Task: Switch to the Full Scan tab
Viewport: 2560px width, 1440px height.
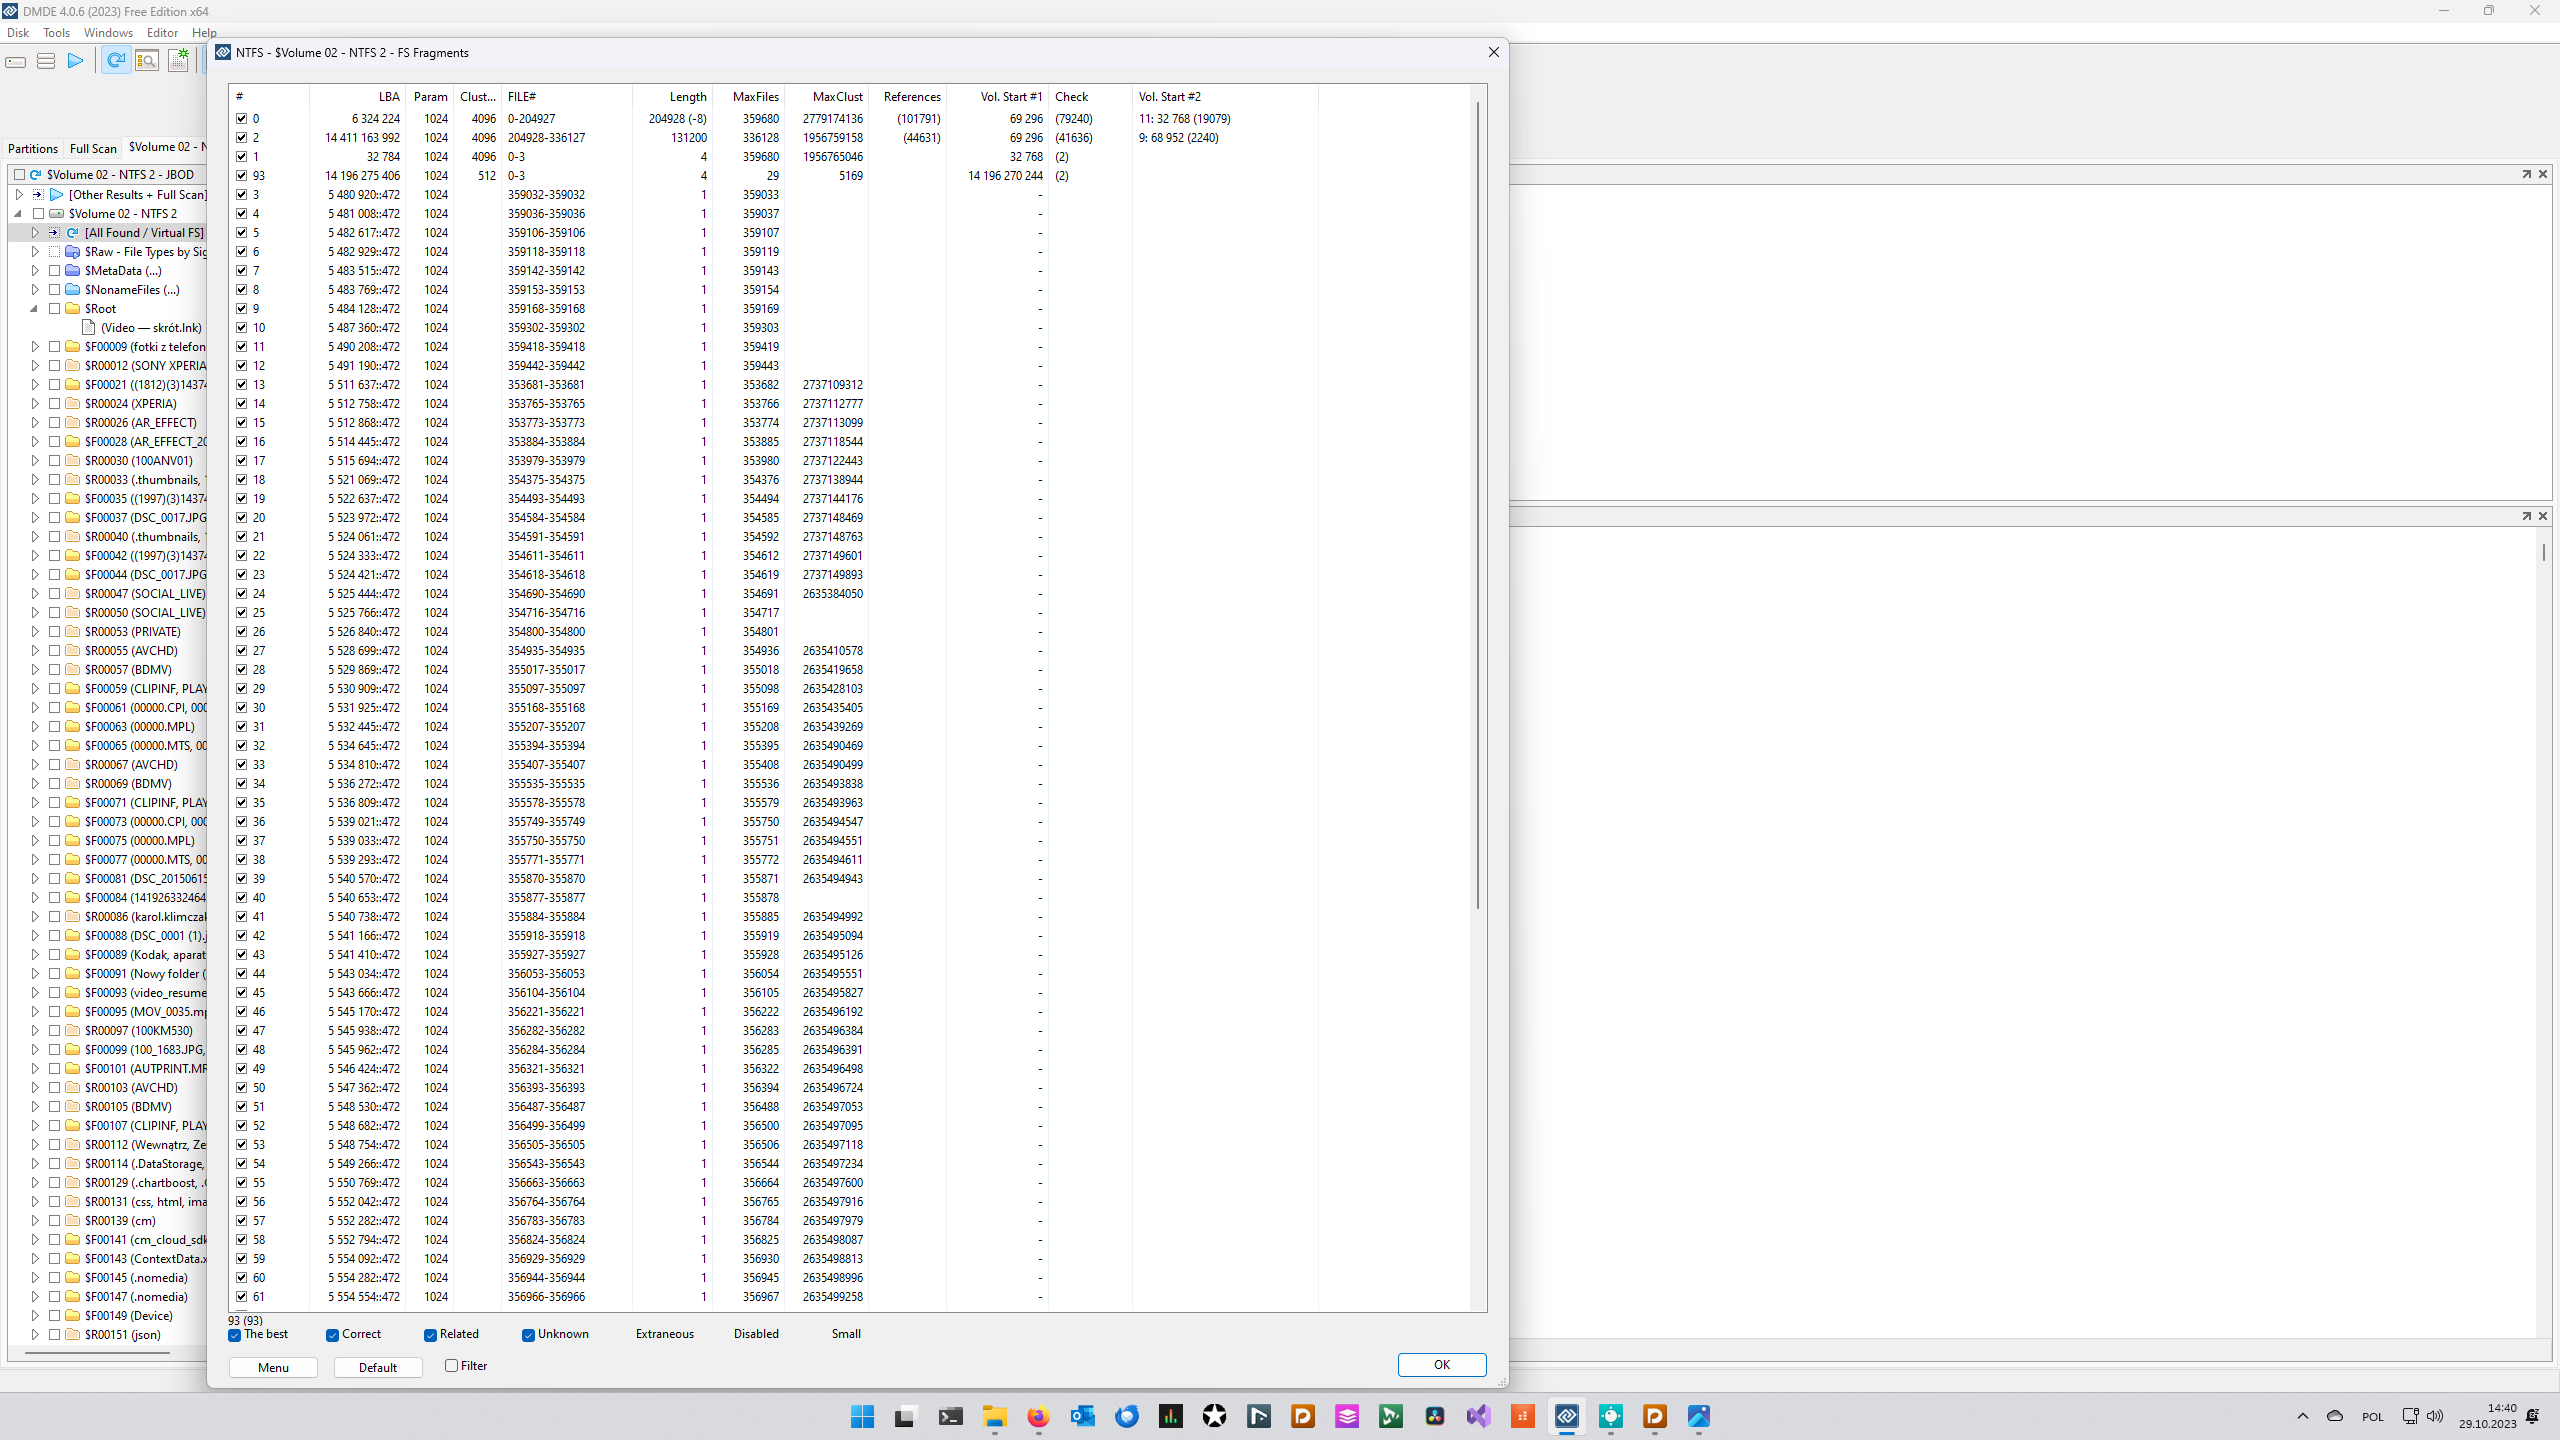Action: click(93, 148)
